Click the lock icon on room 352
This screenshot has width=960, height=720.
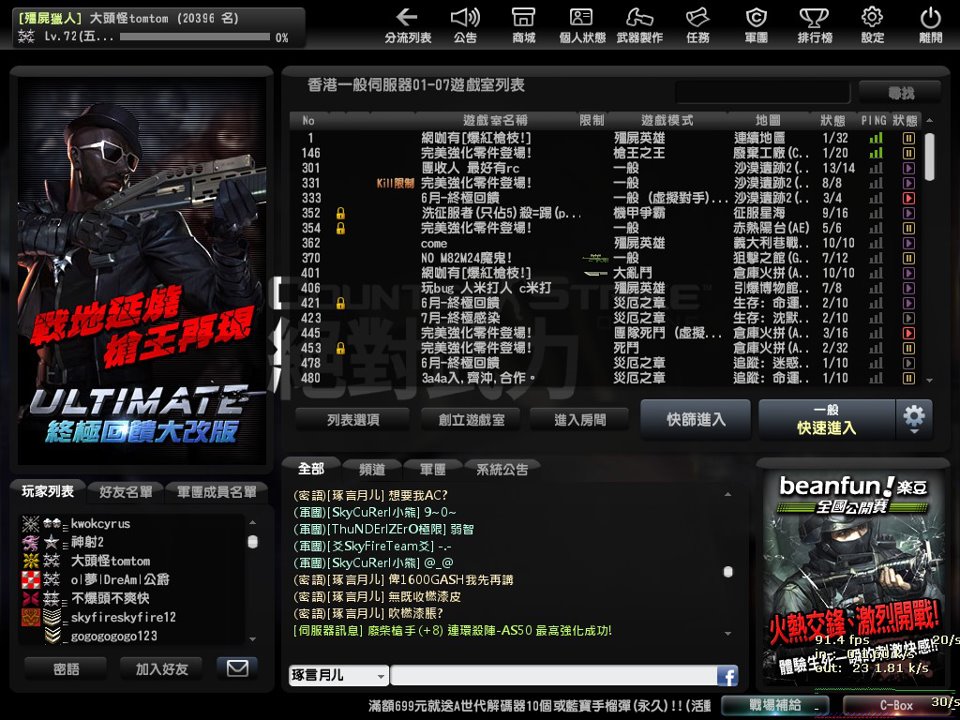(x=340, y=213)
